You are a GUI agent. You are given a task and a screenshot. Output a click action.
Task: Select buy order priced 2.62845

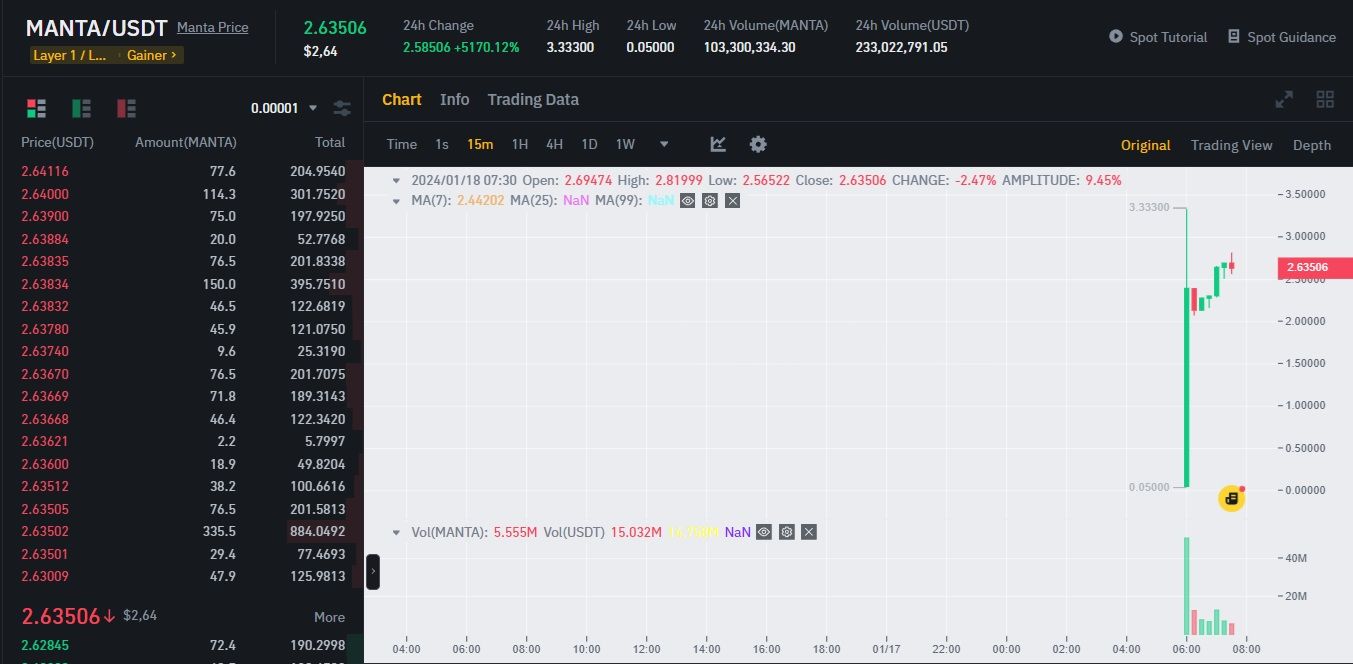pyautogui.click(x=183, y=645)
